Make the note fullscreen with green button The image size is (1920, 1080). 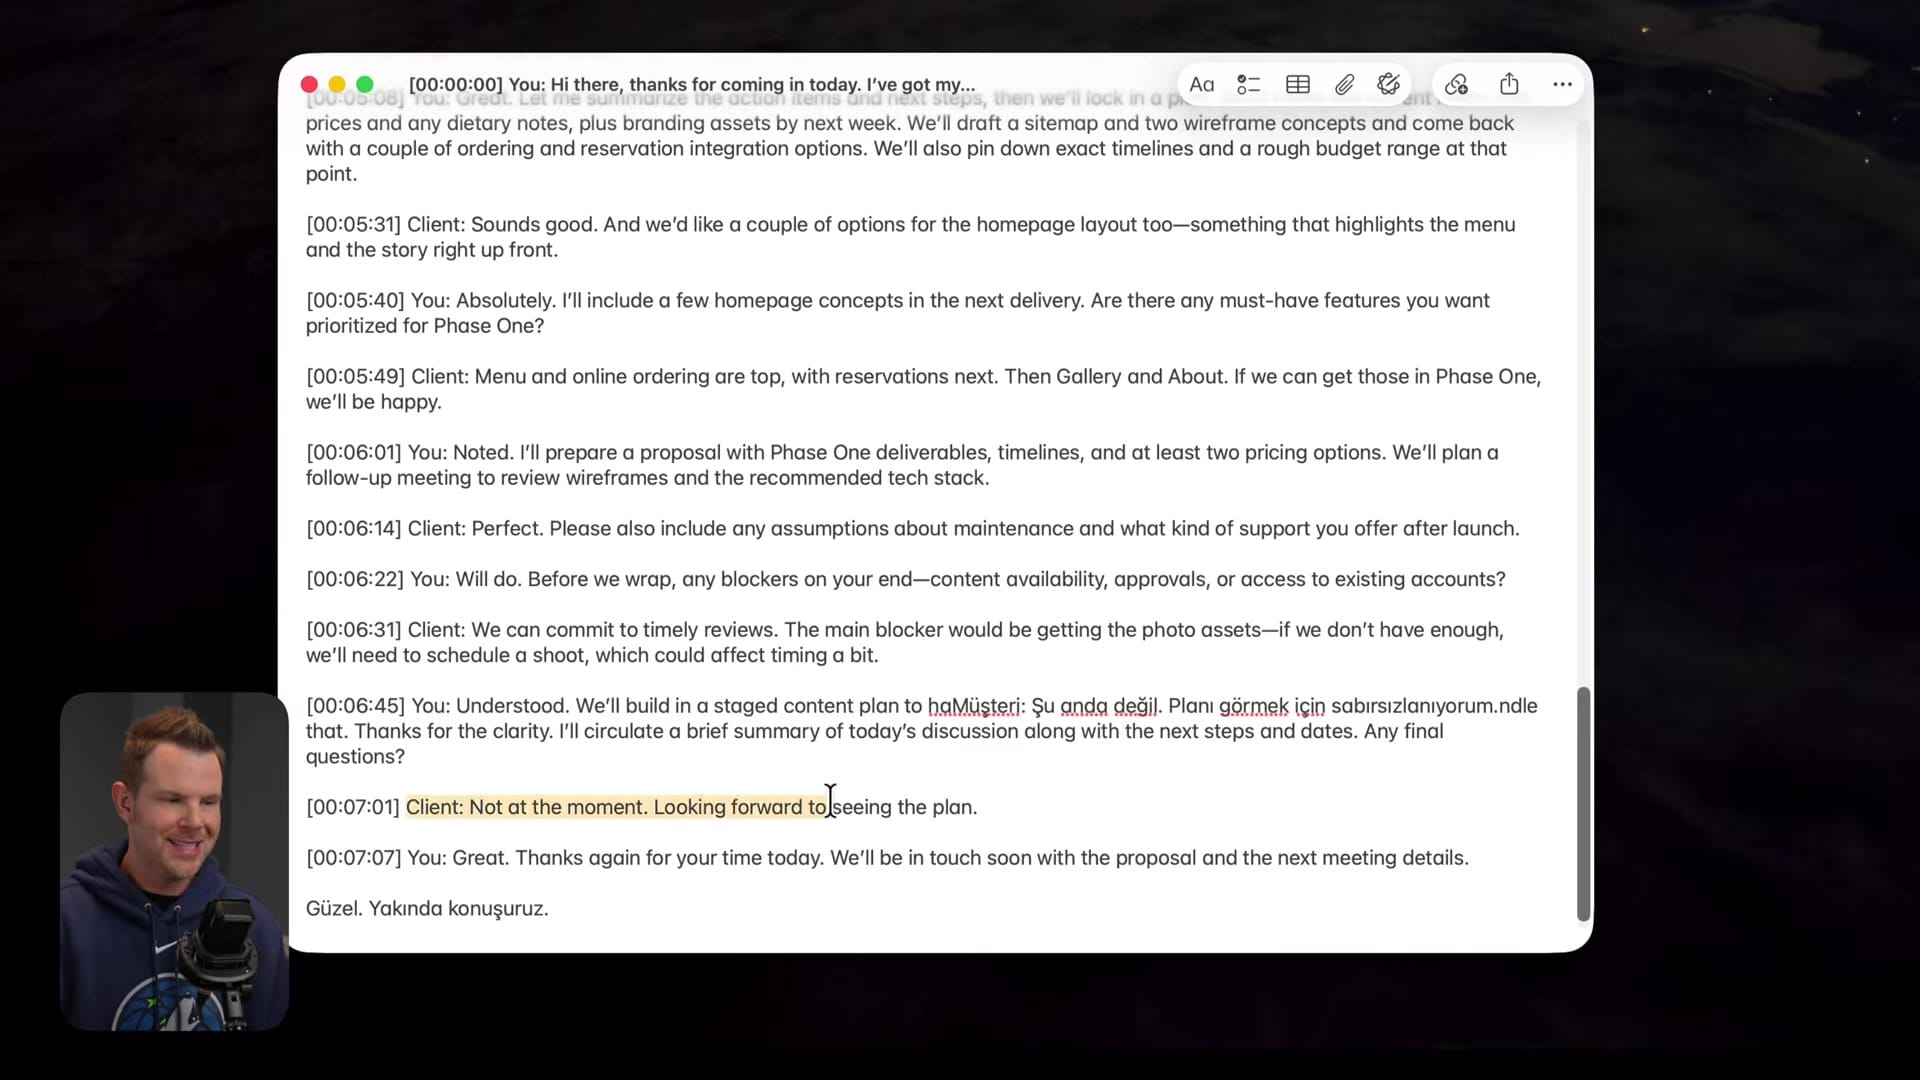click(365, 85)
